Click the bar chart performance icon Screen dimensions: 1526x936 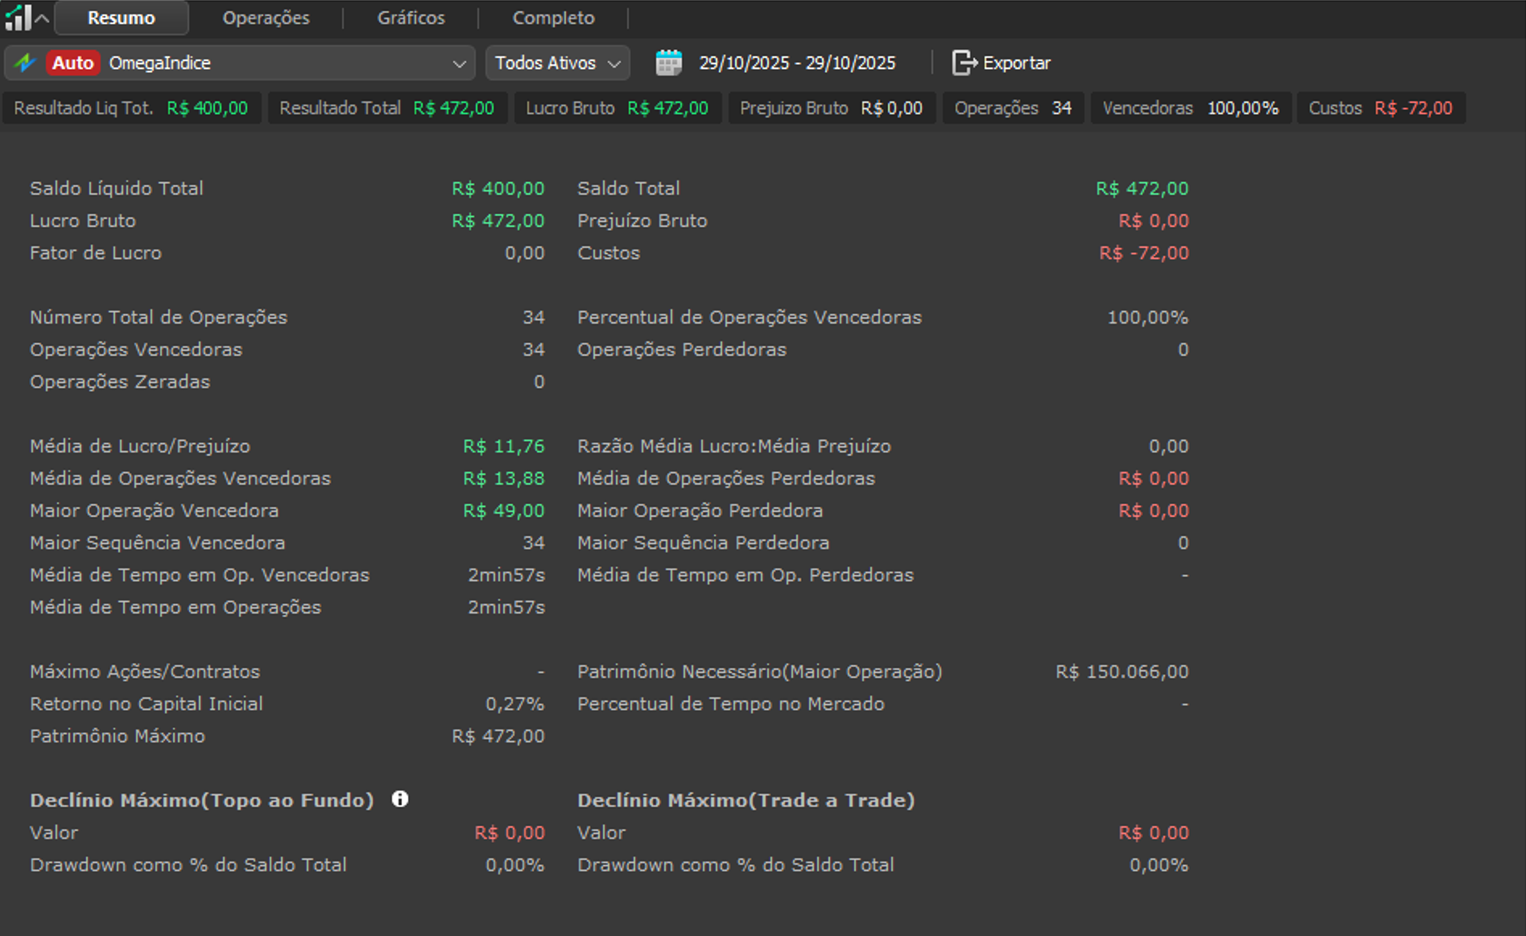coord(18,17)
